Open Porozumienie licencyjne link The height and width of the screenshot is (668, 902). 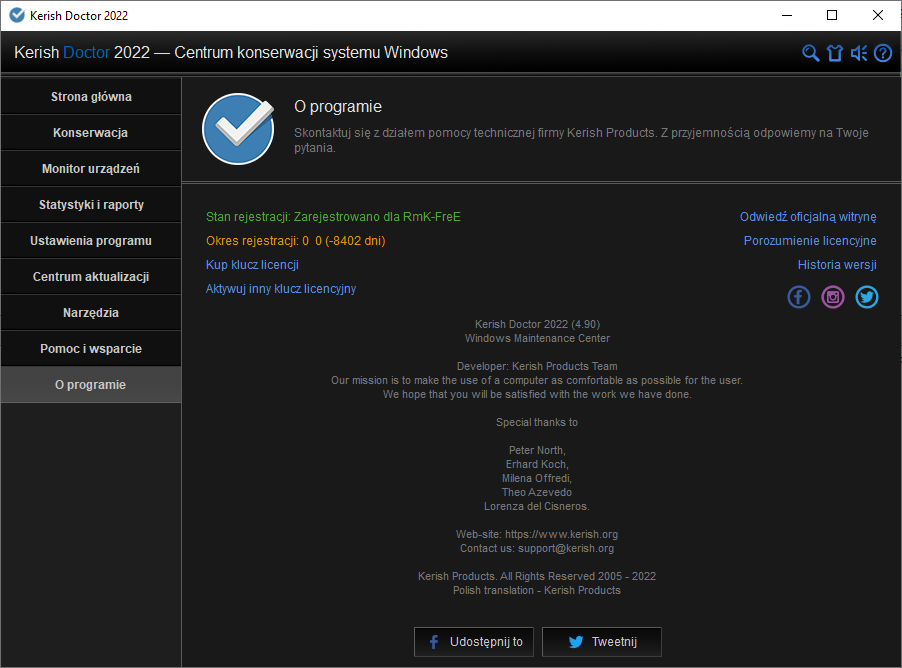810,241
